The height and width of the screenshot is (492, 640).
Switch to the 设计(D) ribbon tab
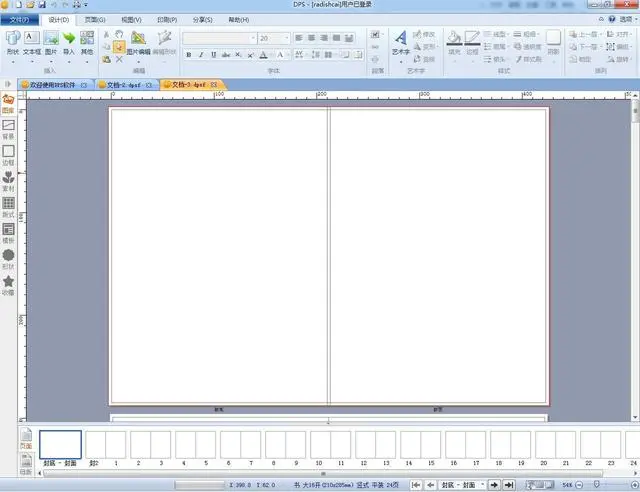pyautogui.click(x=59, y=20)
